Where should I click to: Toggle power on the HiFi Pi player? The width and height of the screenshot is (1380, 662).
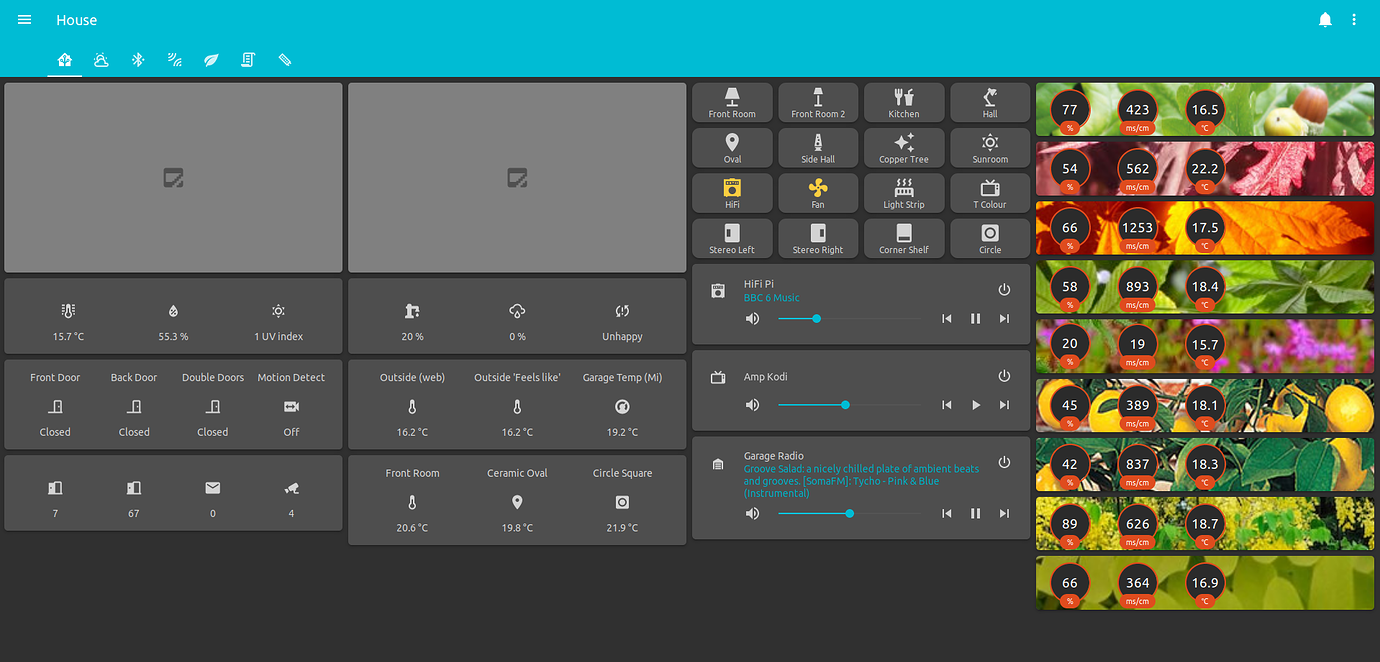pos(1004,289)
